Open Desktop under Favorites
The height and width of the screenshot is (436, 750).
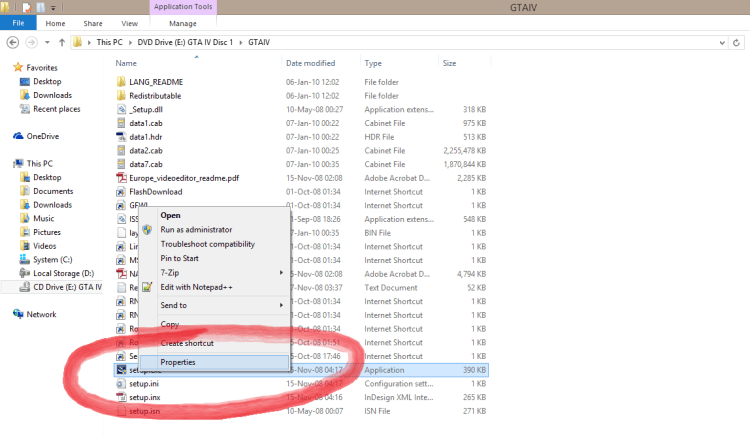coord(47,81)
